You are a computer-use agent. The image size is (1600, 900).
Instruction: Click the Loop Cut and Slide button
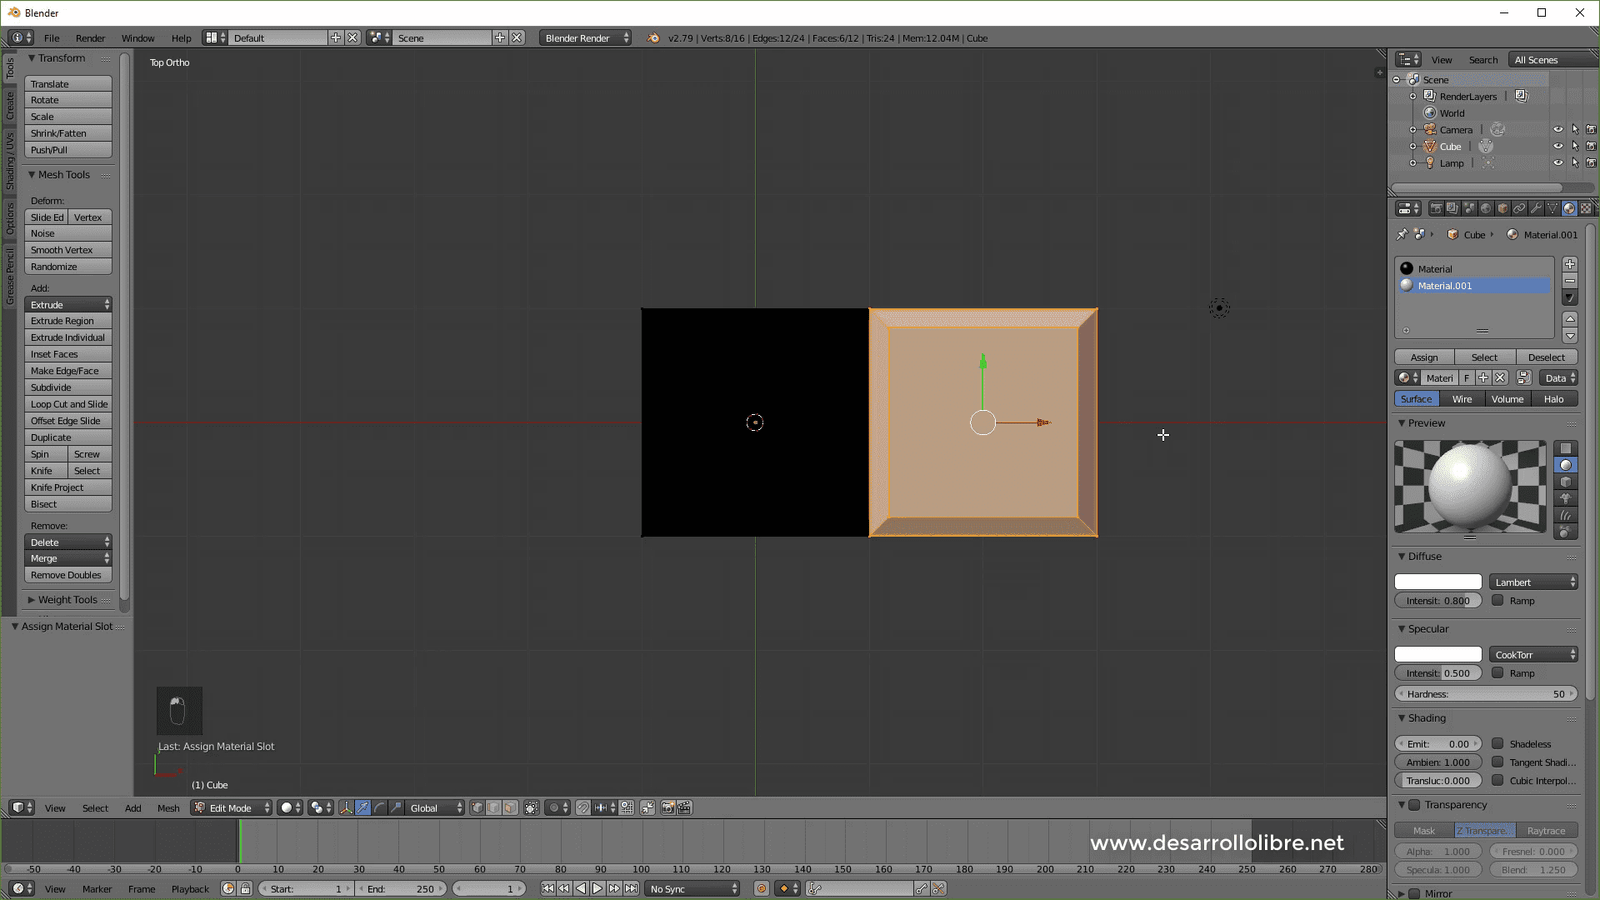click(68, 404)
